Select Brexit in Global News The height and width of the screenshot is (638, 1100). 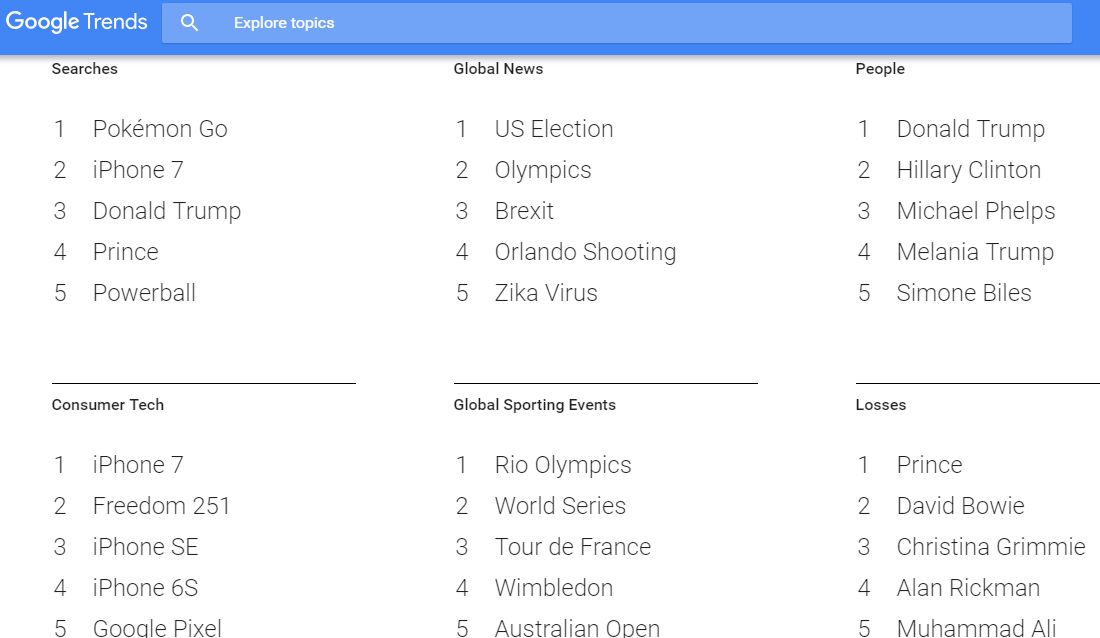point(524,211)
